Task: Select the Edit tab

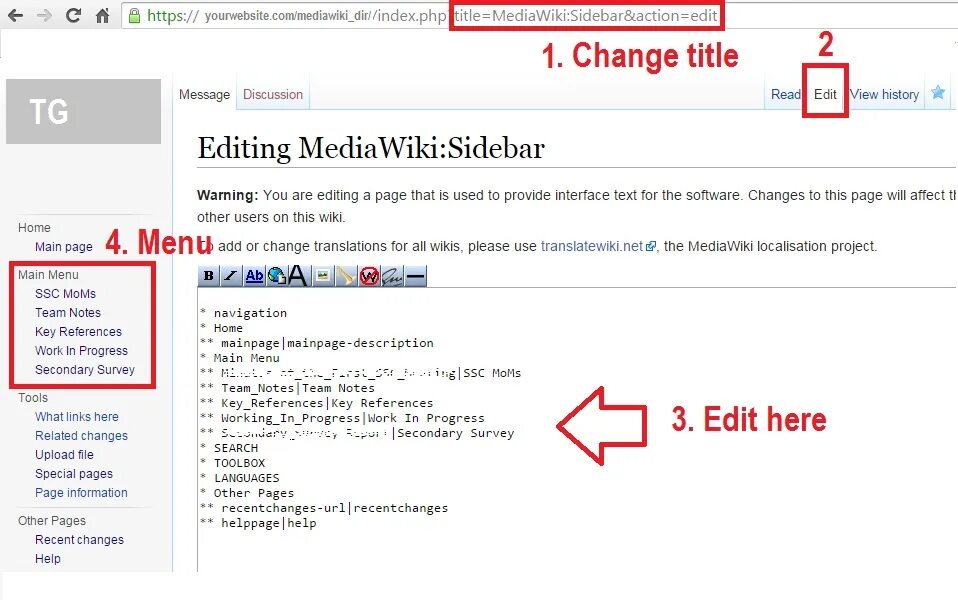Action: (825, 95)
